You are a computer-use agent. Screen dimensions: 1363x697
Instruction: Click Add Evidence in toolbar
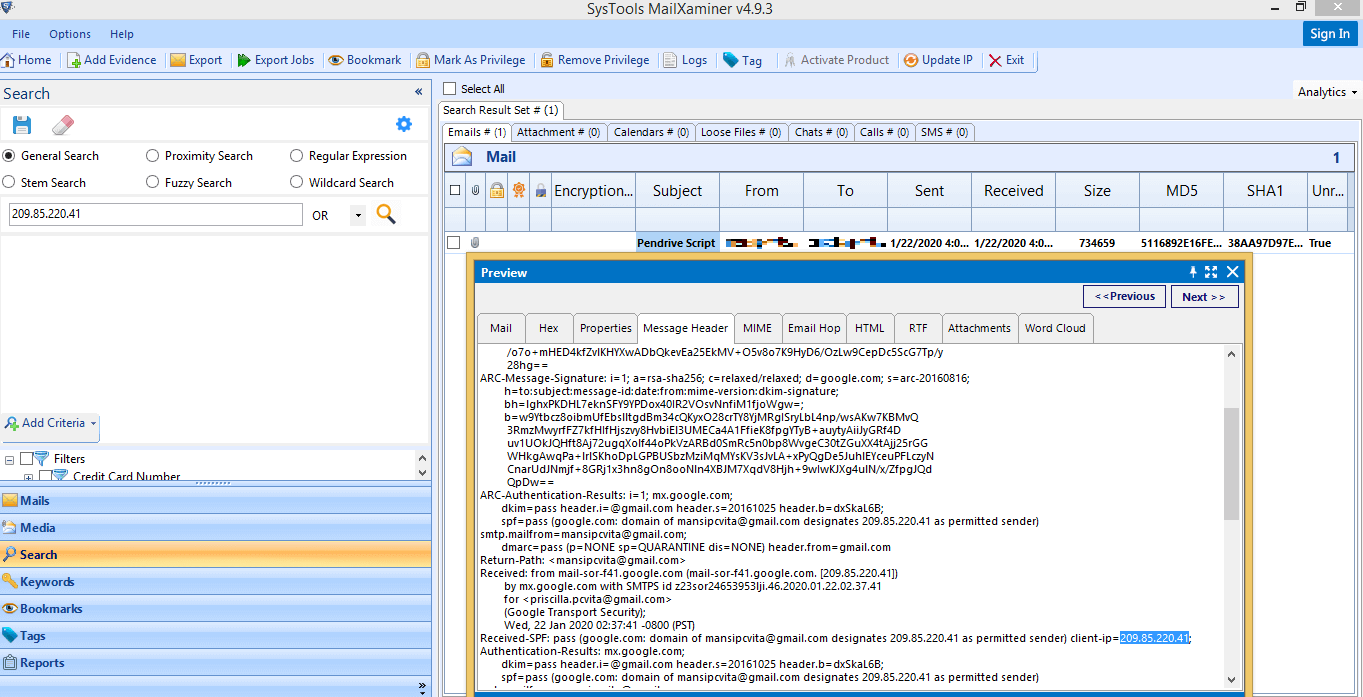point(112,60)
